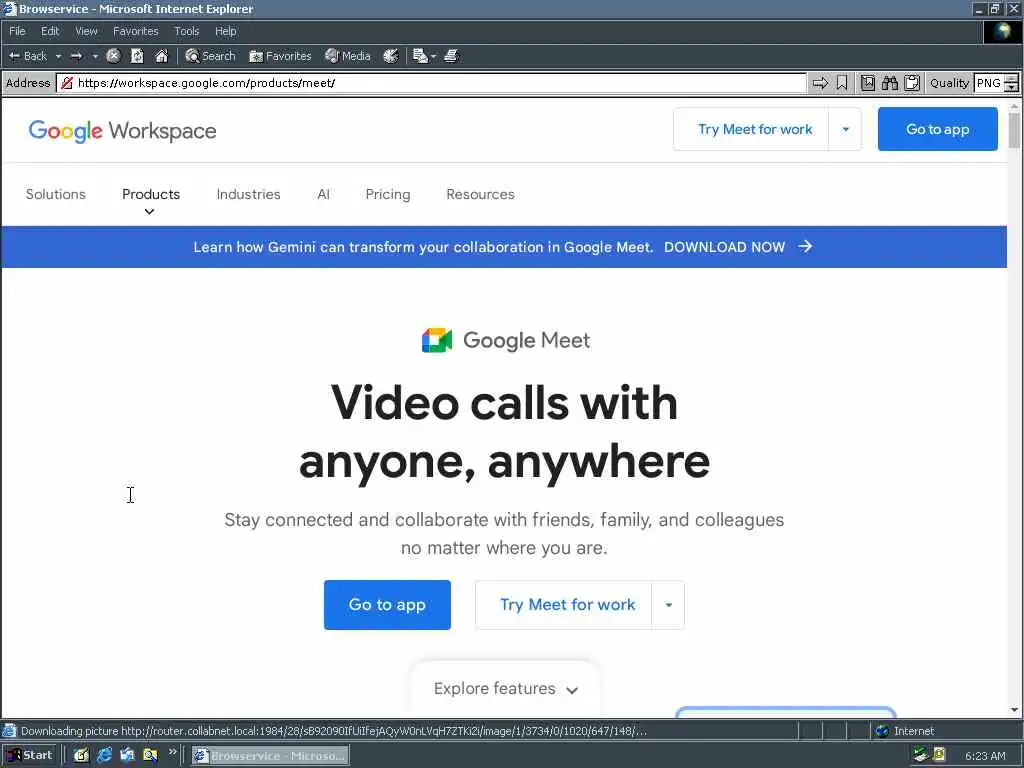Click the Google Meet camera logo icon
The width and height of the screenshot is (1024, 768).
coord(437,340)
